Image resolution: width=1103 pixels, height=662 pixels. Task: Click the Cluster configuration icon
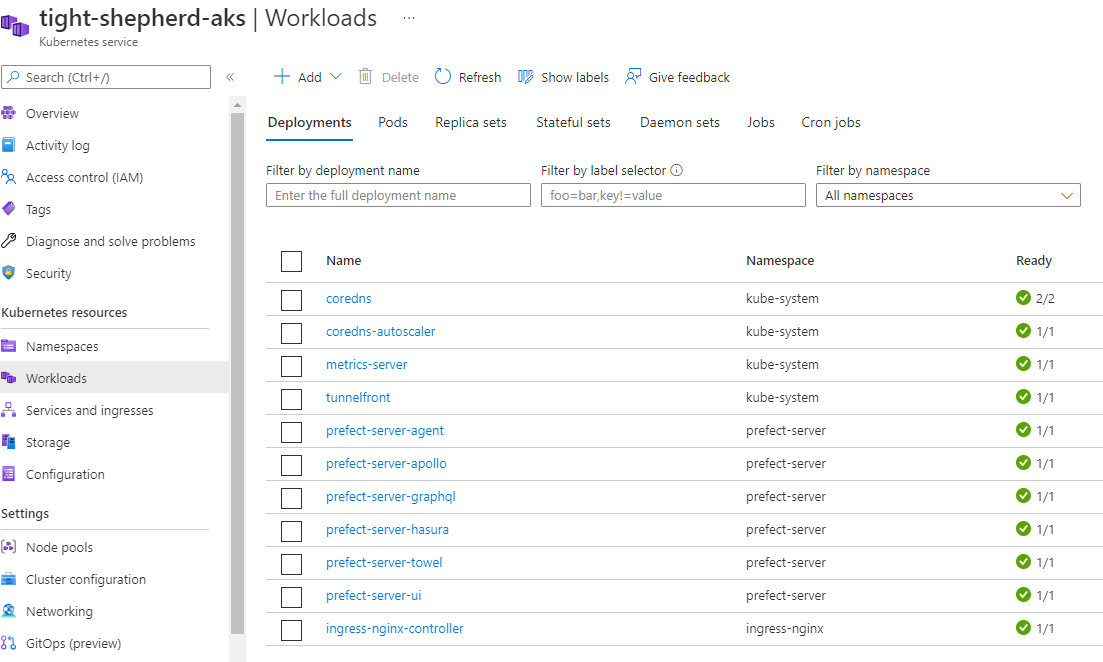pos(8,579)
